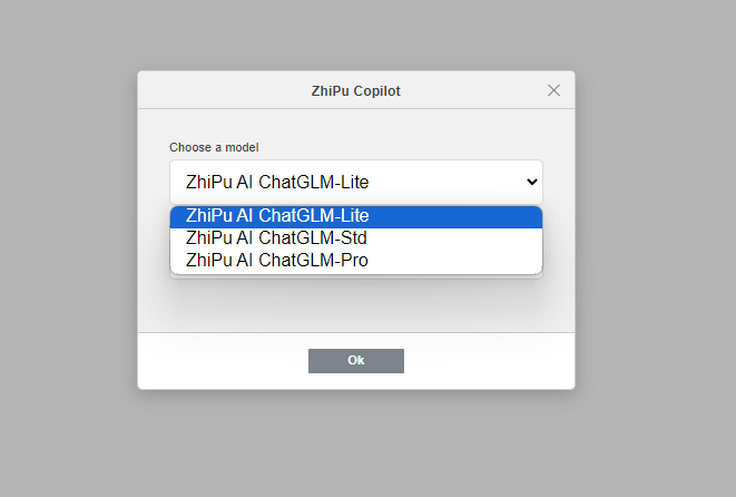Collapse the open model list via arrow
The width and height of the screenshot is (736, 497).
click(532, 182)
